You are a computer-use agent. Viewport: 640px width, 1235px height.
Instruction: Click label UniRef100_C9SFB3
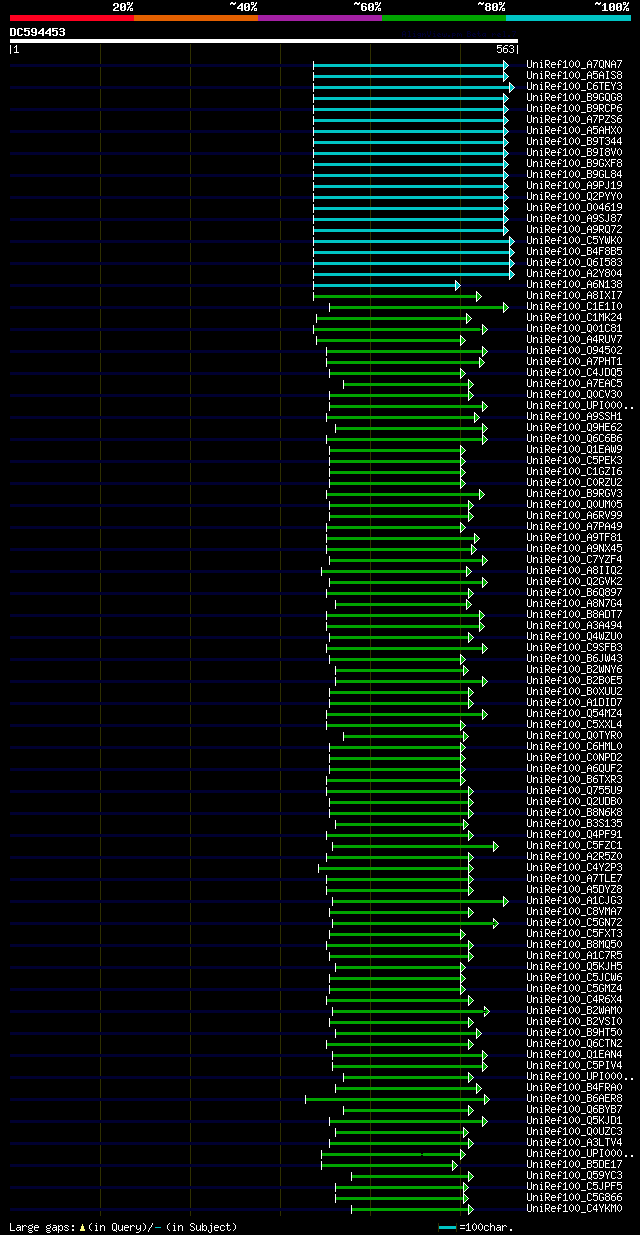(574, 647)
